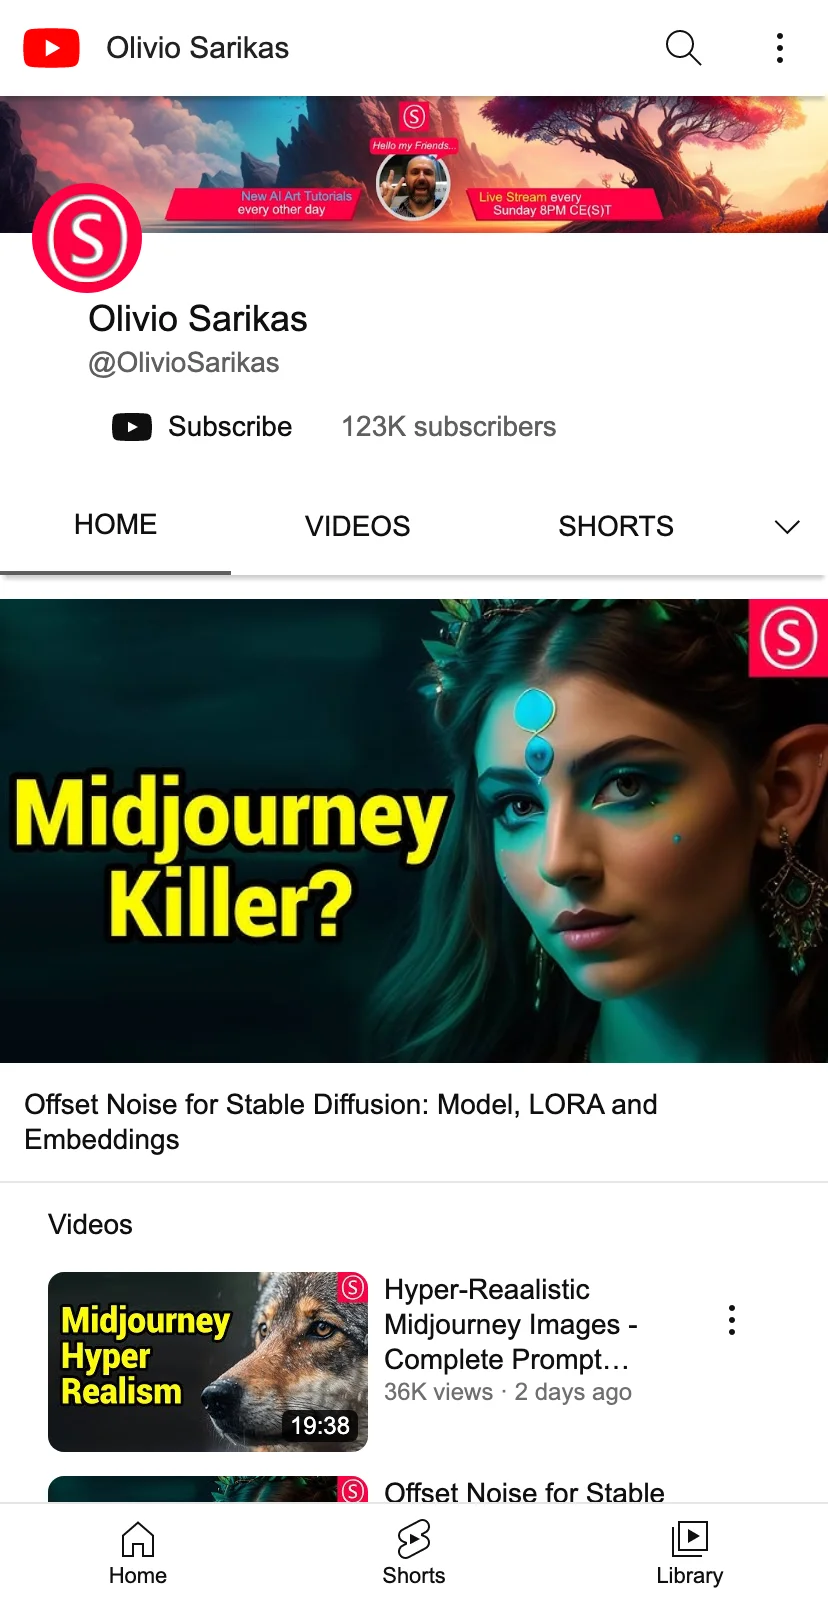This screenshot has width=828, height=1600.
Task: Open Shorts in bottom navigation
Action: coord(414,1554)
